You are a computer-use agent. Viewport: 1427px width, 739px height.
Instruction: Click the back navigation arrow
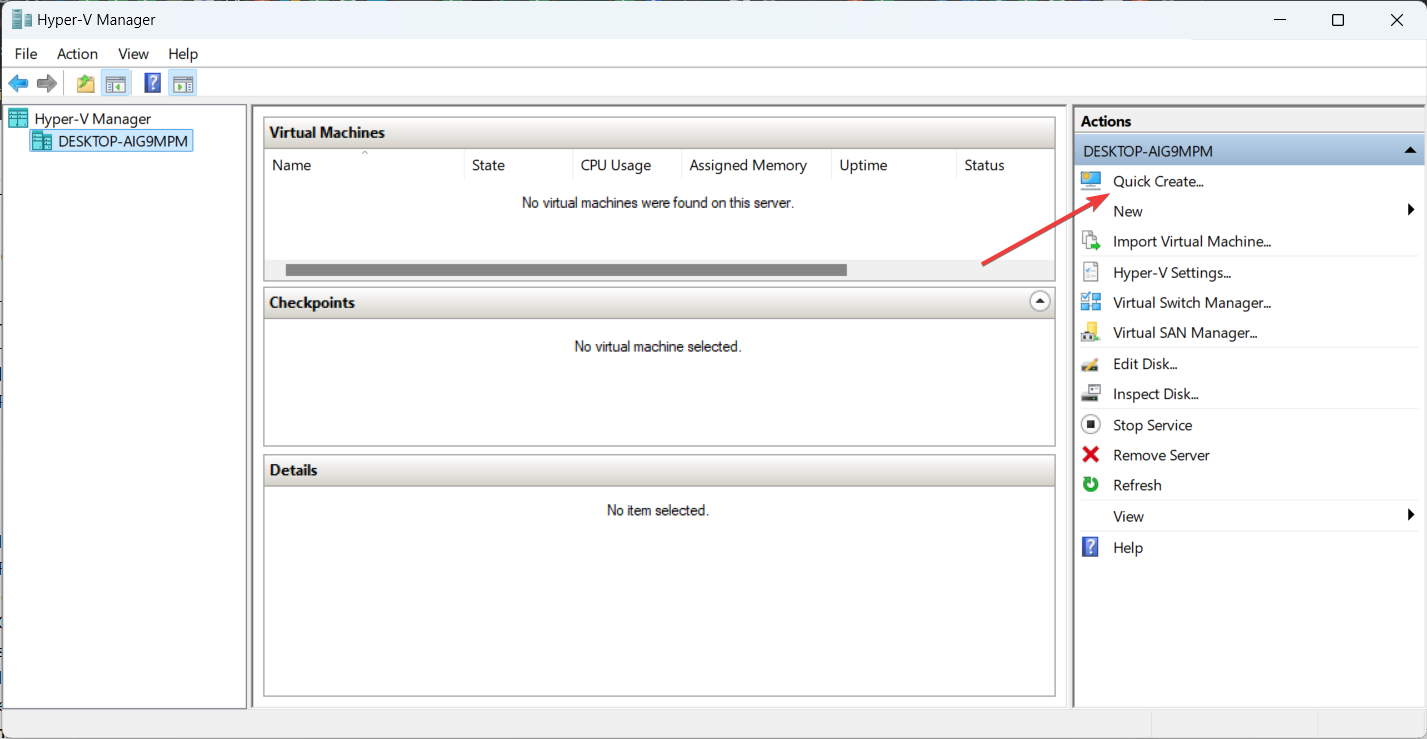(18, 83)
